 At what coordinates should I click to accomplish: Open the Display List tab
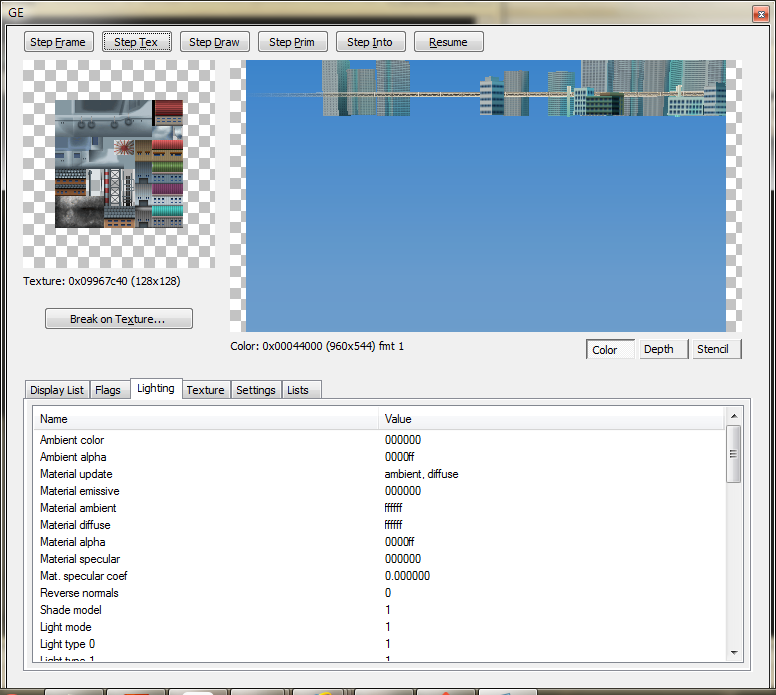pos(57,390)
